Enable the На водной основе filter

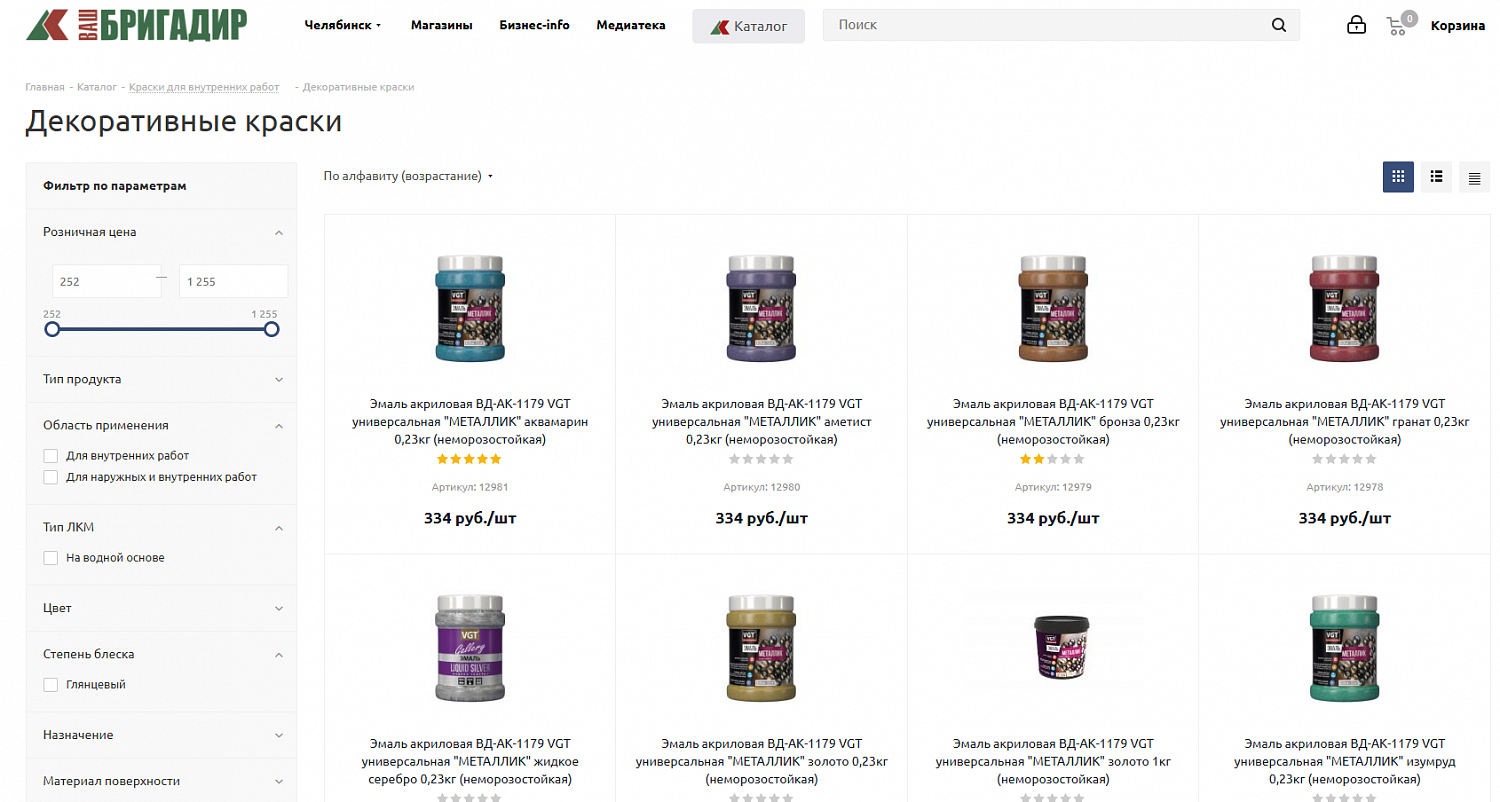51,558
